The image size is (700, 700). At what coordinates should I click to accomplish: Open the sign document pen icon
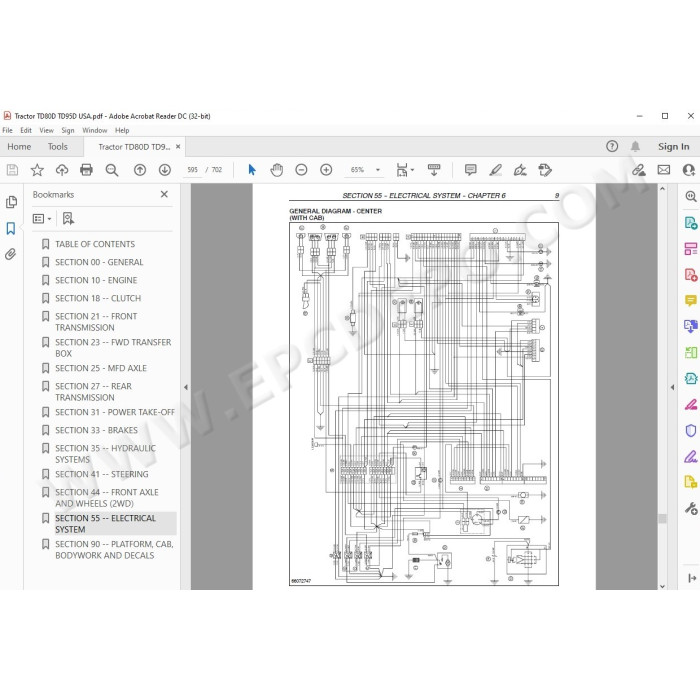coord(520,170)
